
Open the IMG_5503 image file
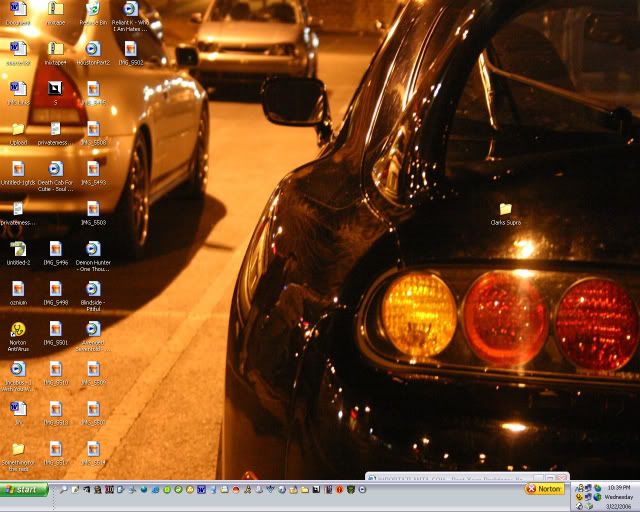click(x=92, y=209)
